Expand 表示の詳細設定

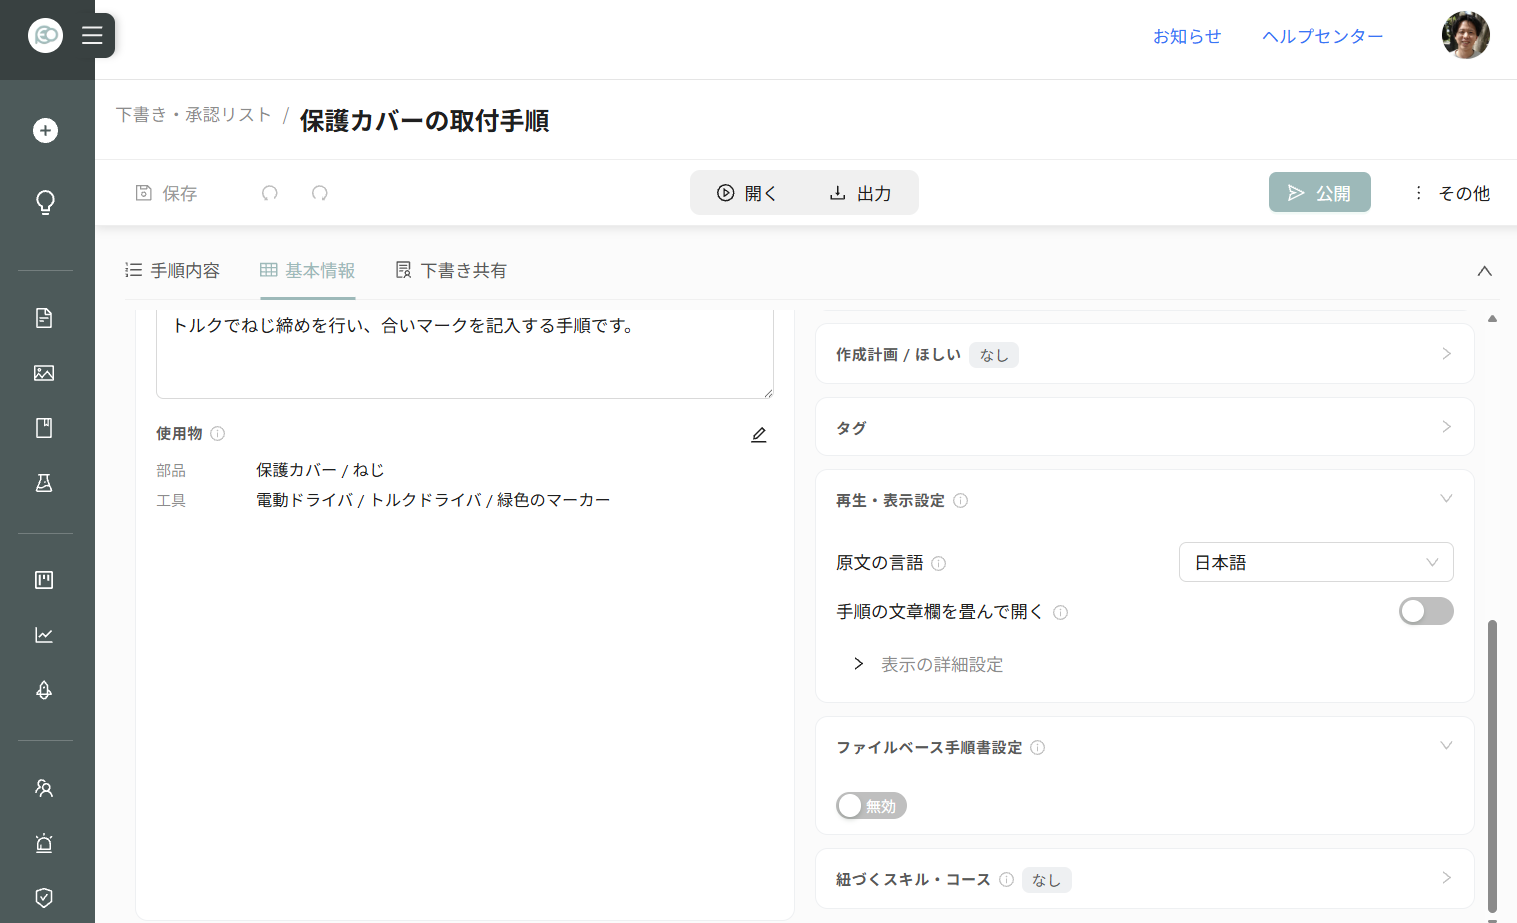coord(929,664)
